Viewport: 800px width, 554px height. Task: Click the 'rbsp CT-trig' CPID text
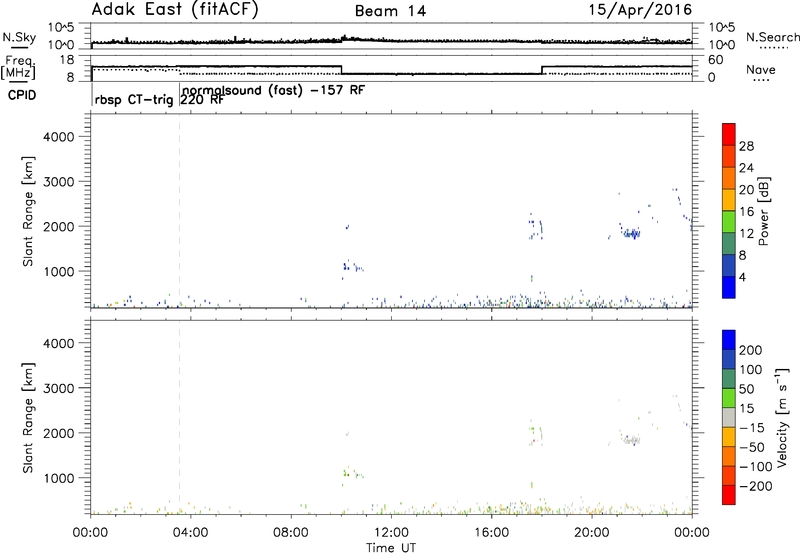[134, 100]
